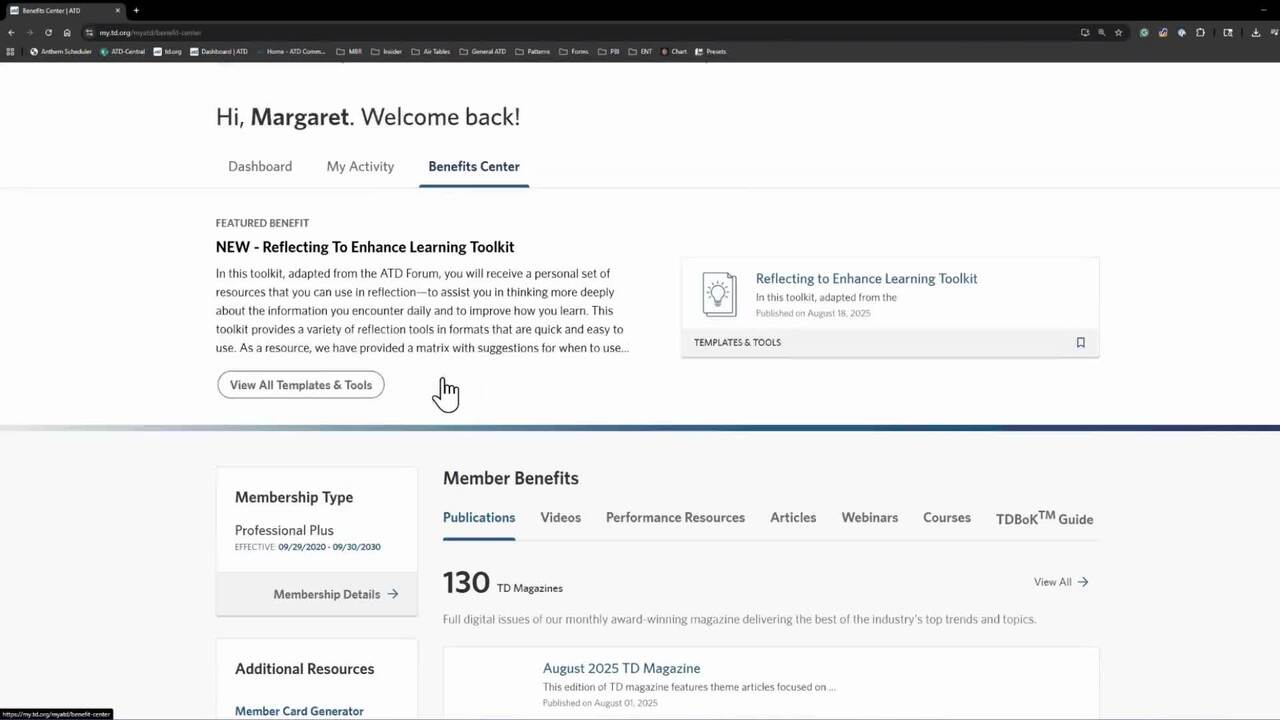Screen dimensions: 1280x720
Task: Close the Benefits Center browser tab
Action: [x=117, y=10]
